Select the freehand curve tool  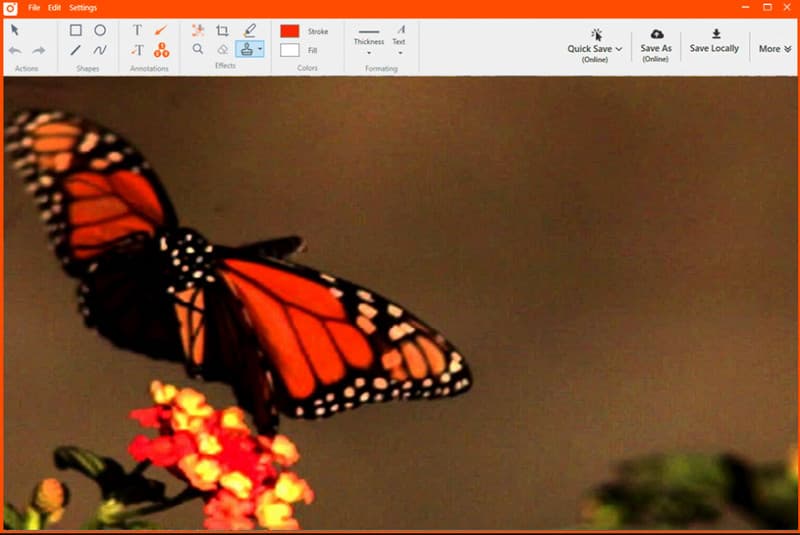tap(100, 50)
